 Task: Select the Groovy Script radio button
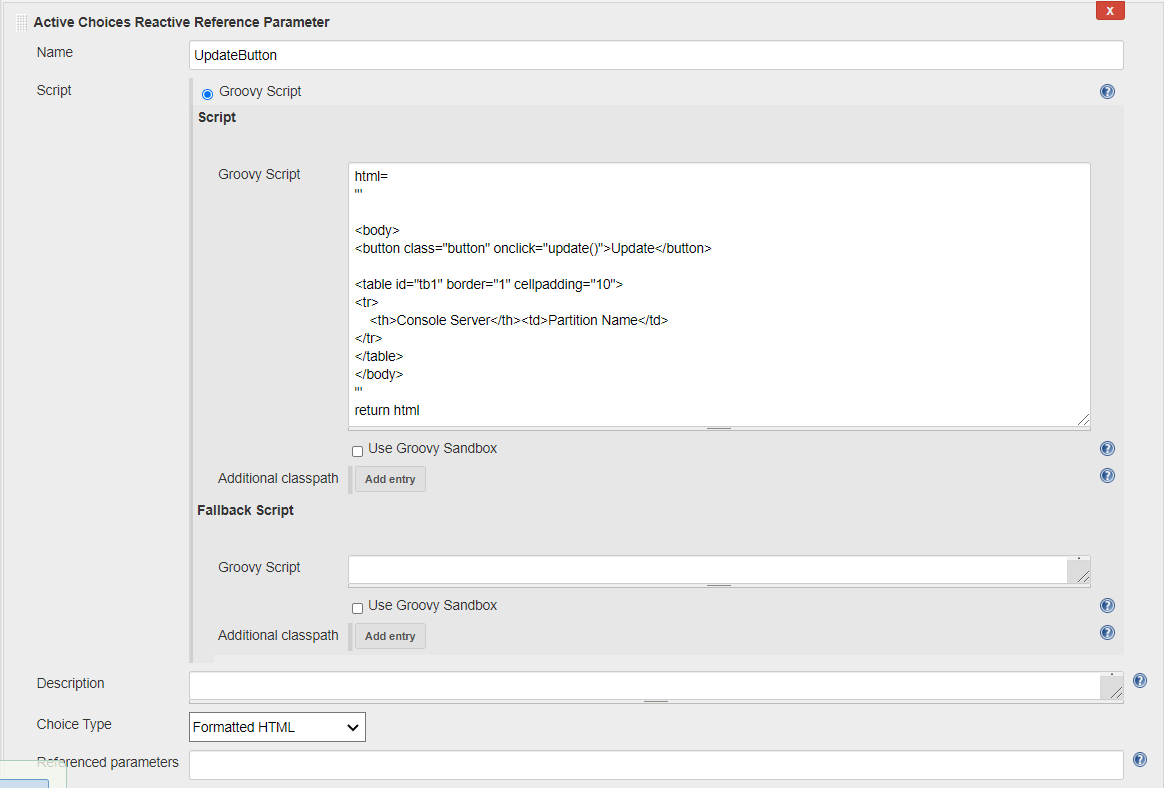tap(207, 94)
